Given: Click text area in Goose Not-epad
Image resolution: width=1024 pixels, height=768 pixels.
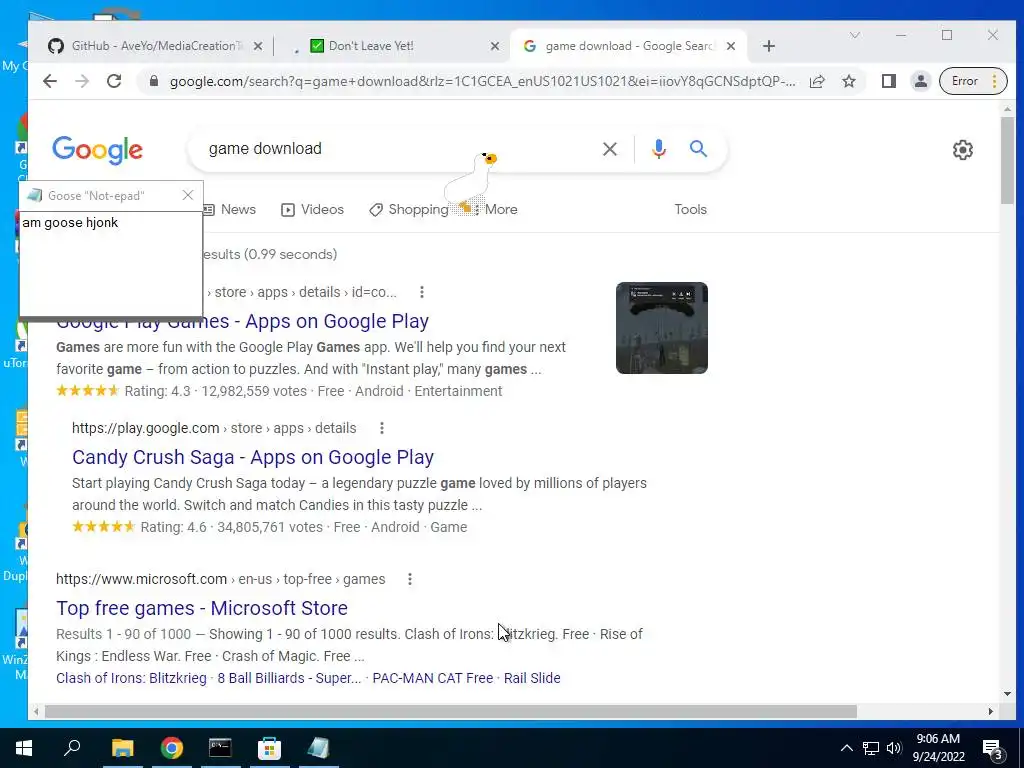Looking at the screenshot, I should tap(111, 264).
